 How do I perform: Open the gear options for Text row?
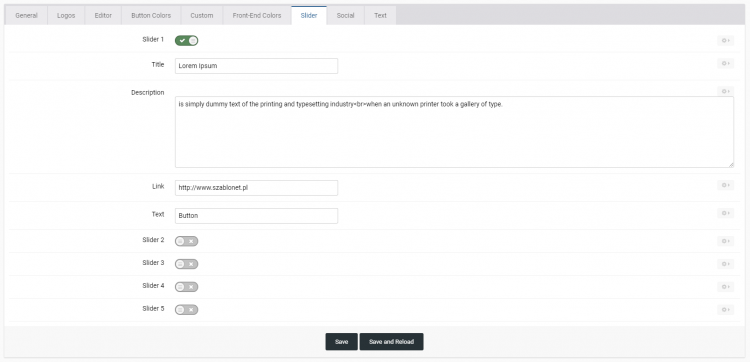point(725,213)
